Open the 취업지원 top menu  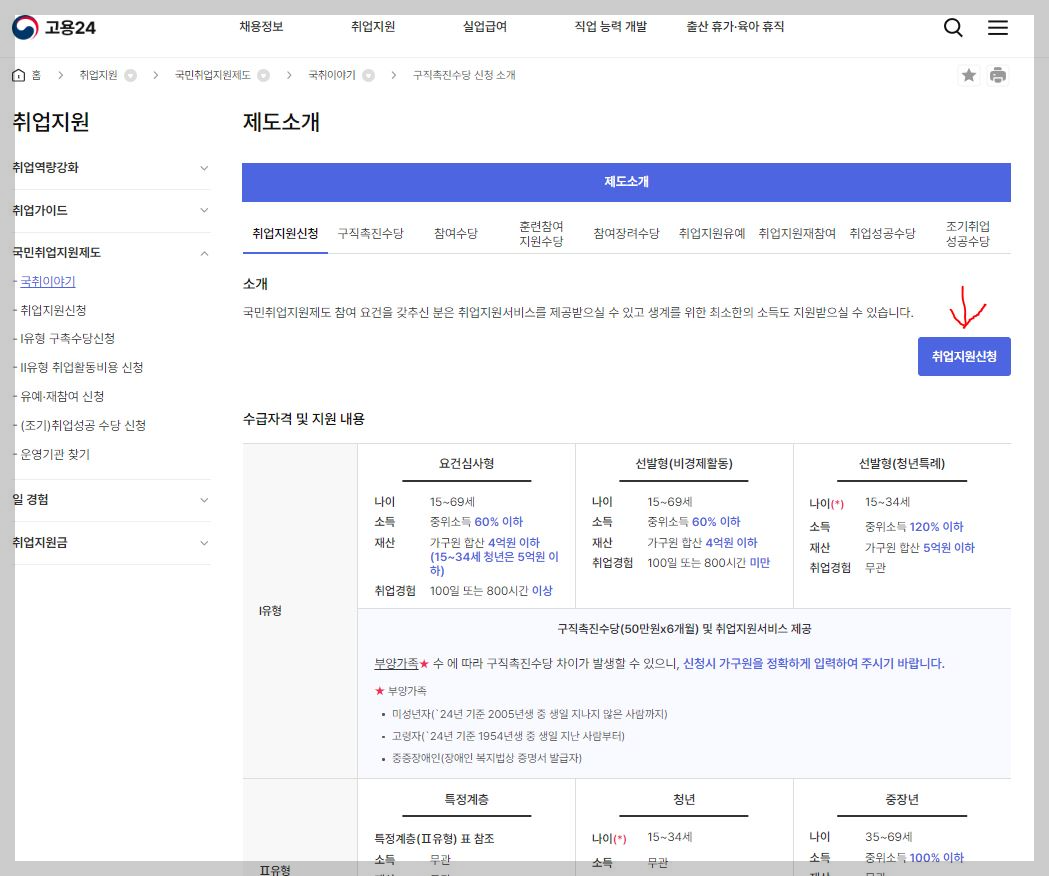(373, 27)
